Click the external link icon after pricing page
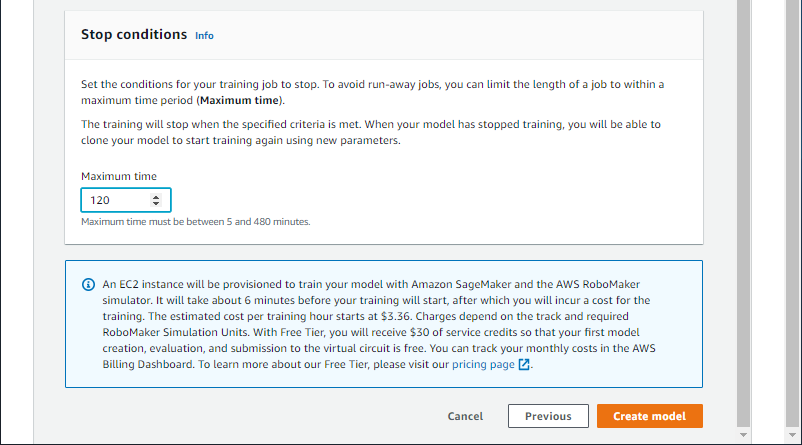The image size is (802, 445). [x=524, y=365]
